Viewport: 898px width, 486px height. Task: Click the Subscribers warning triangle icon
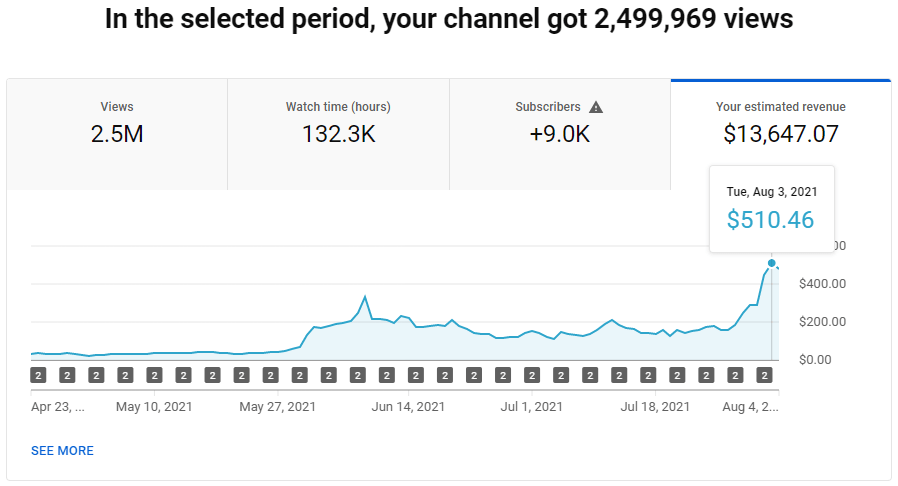click(x=596, y=107)
